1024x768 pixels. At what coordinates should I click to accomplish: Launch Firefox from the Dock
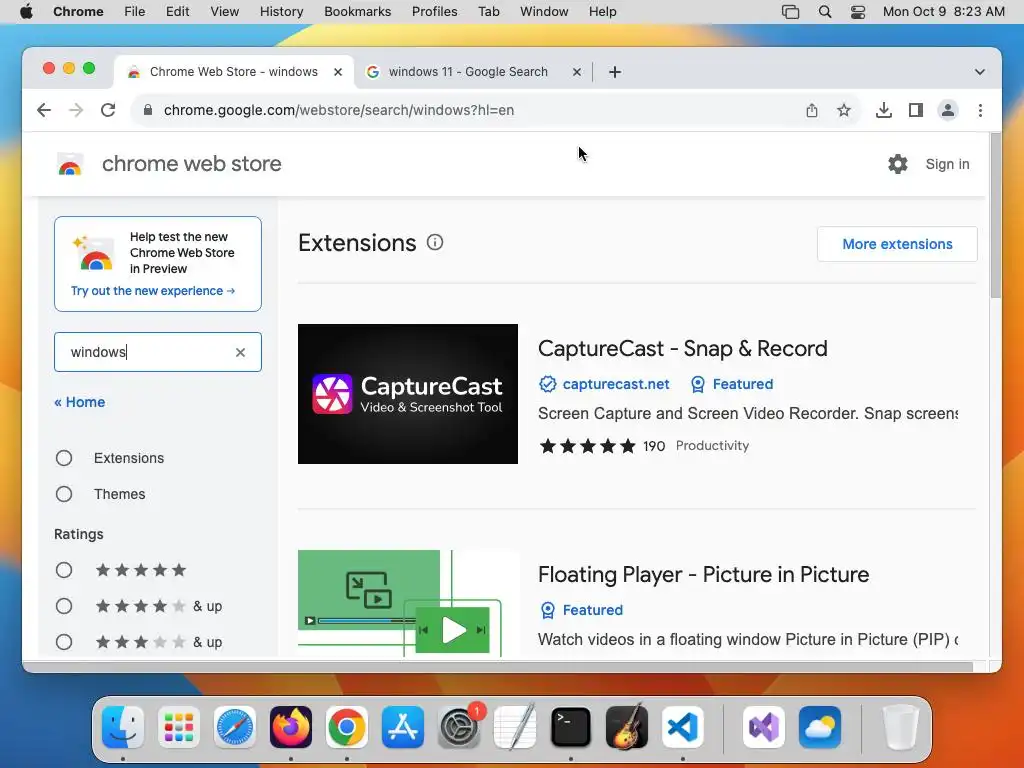[x=291, y=727]
